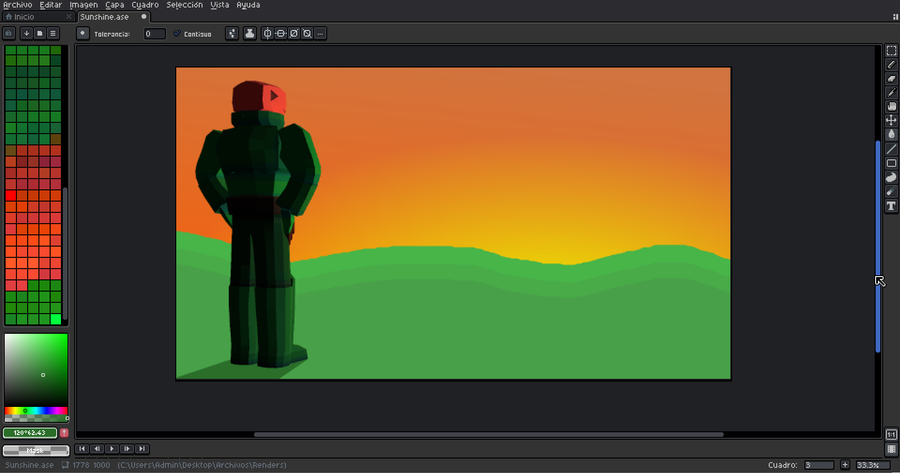The image size is (900, 473).
Task: Select the Rectangle shape tool
Action: tap(891, 163)
